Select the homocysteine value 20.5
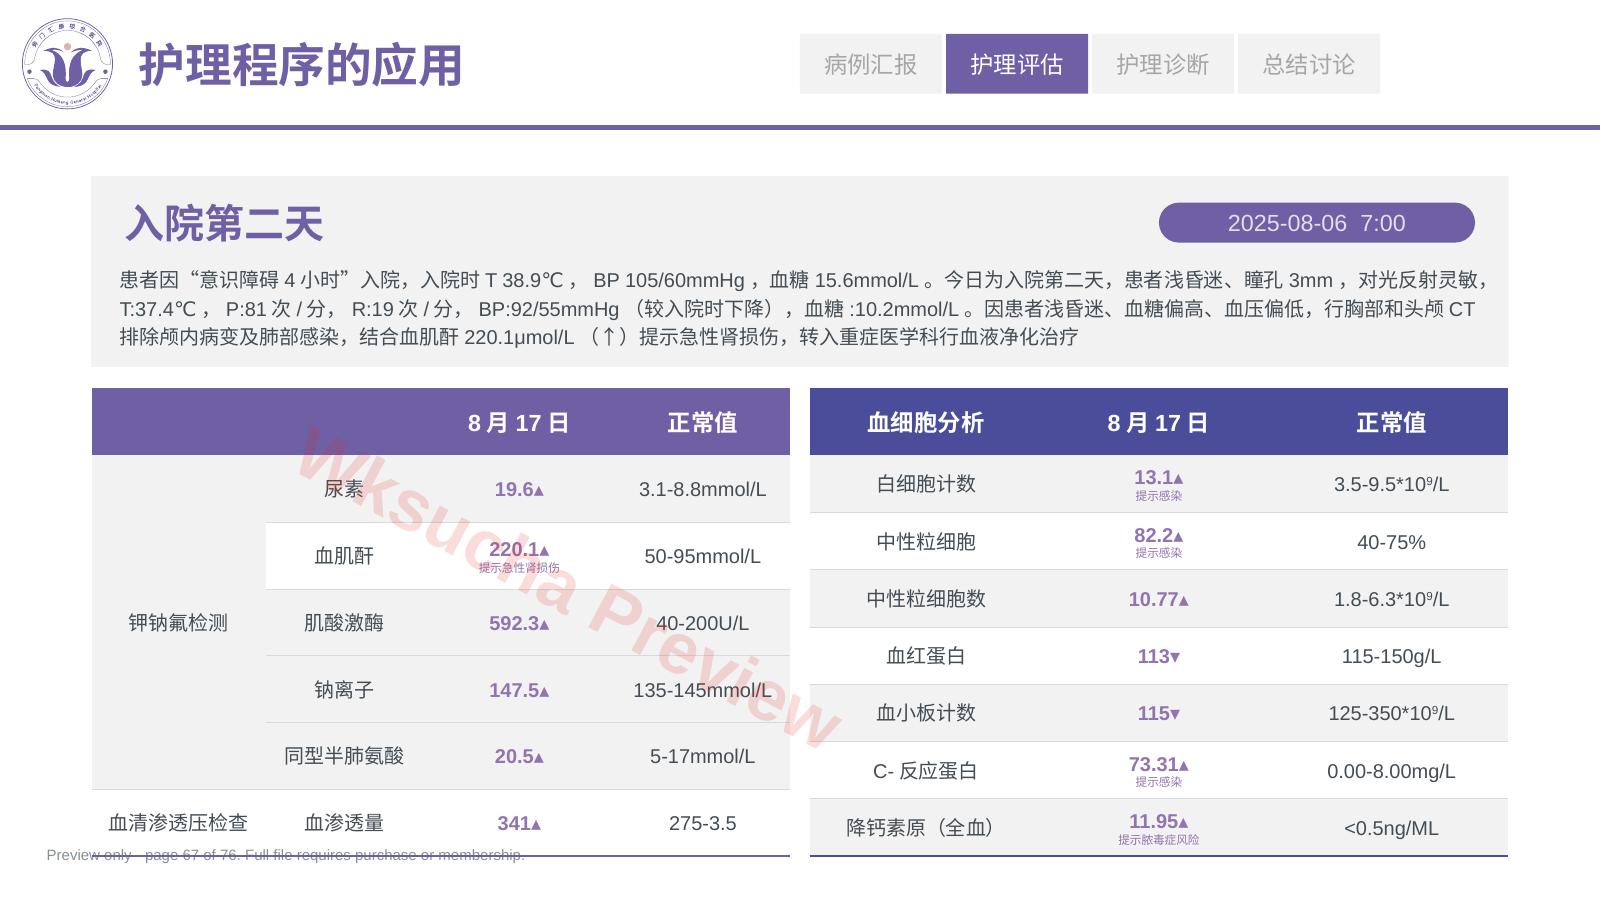This screenshot has height=900, width=1601. coord(519,756)
